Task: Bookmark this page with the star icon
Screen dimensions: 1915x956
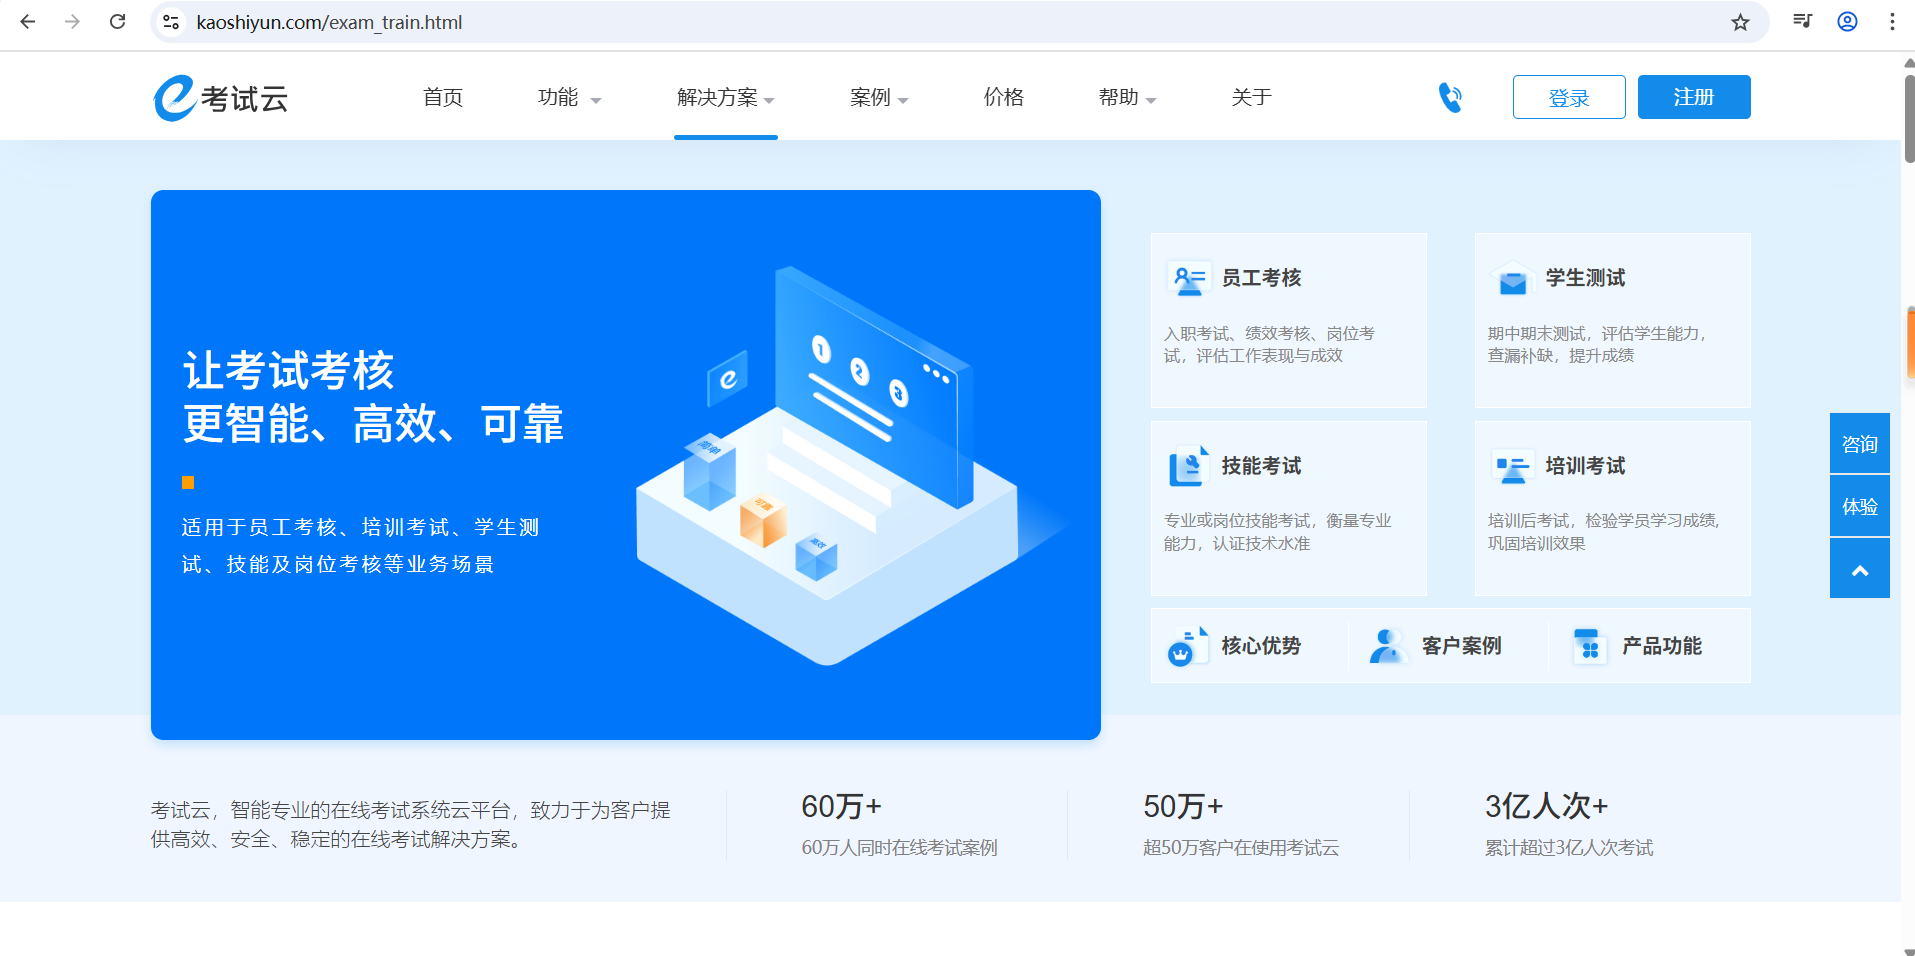Action: pyautogui.click(x=1740, y=22)
